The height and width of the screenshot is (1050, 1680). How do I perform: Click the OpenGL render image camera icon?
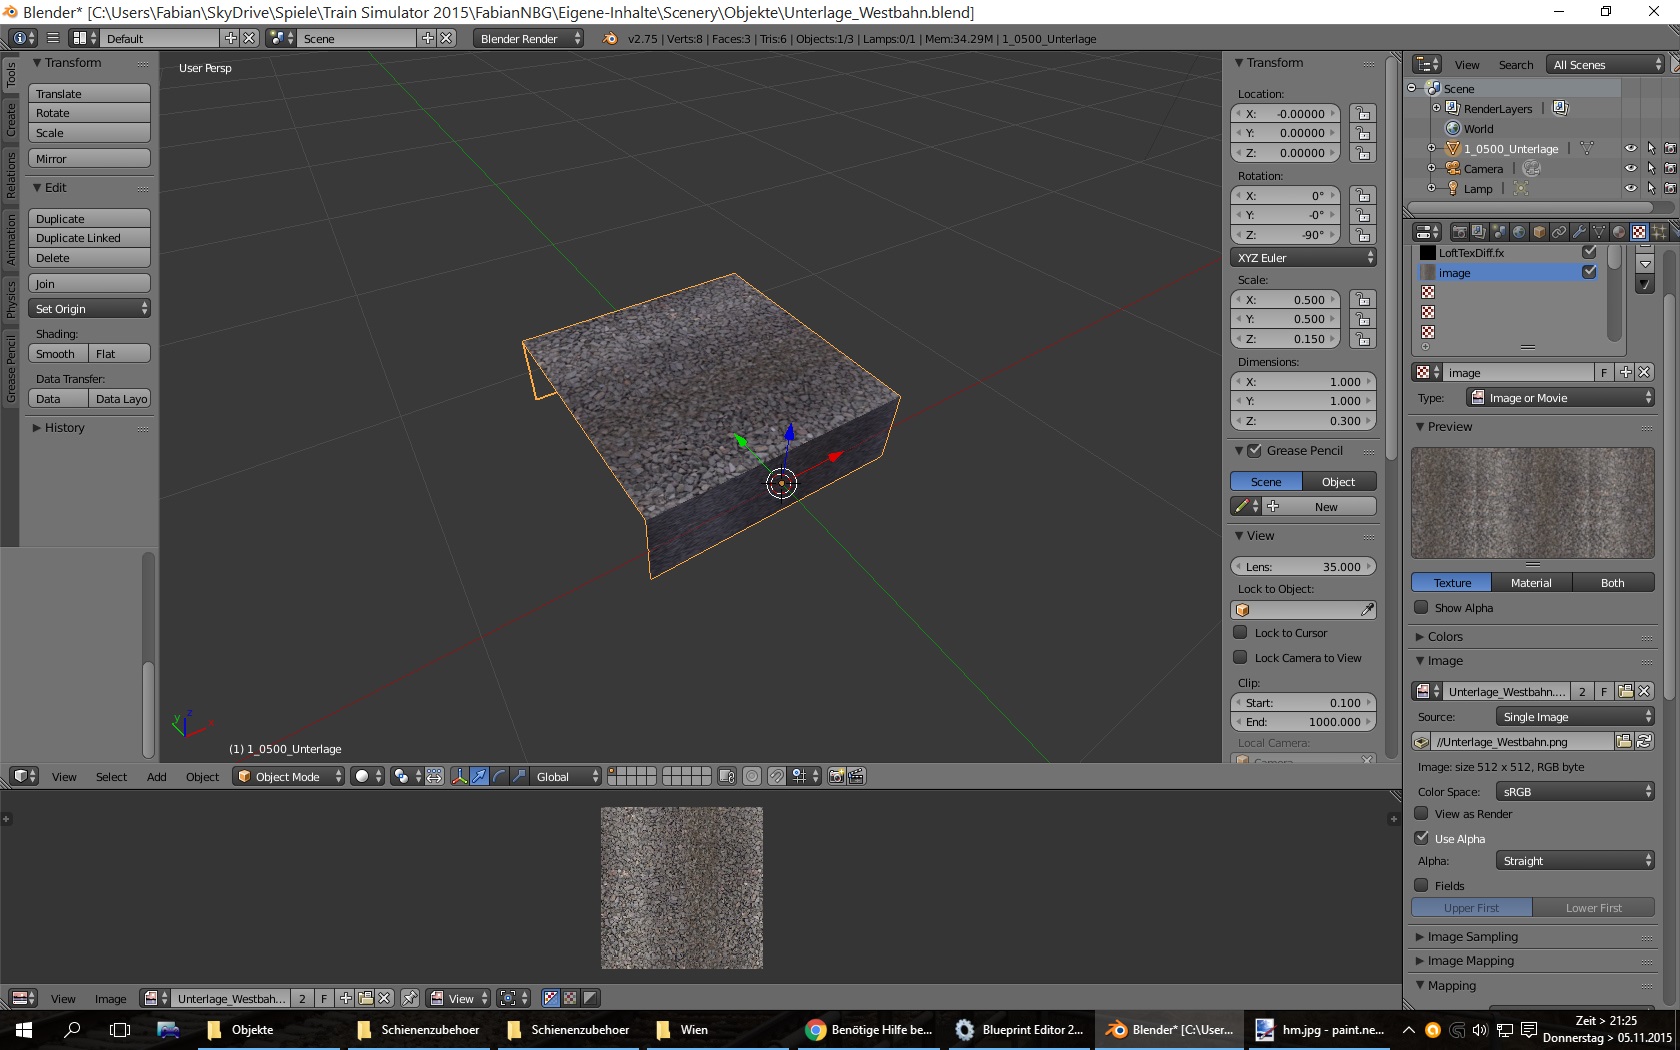pyautogui.click(x=836, y=776)
